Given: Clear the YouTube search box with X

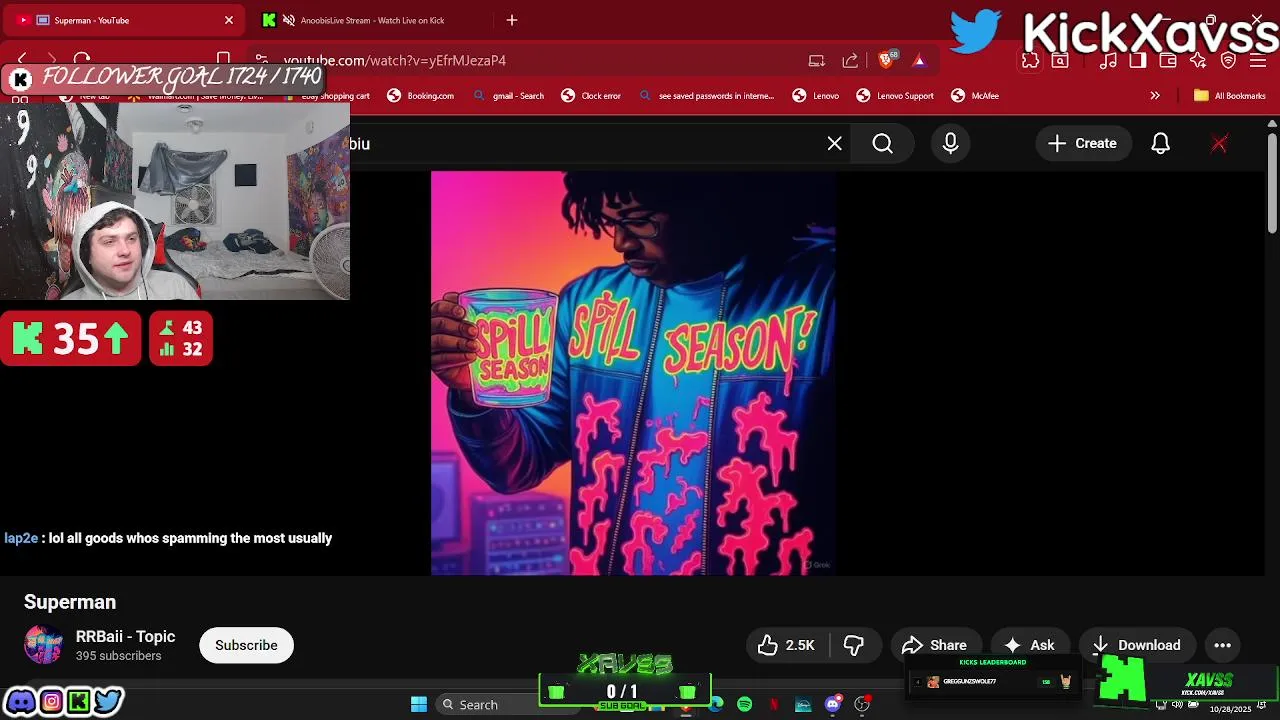Looking at the screenshot, I should (x=835, y=144).
